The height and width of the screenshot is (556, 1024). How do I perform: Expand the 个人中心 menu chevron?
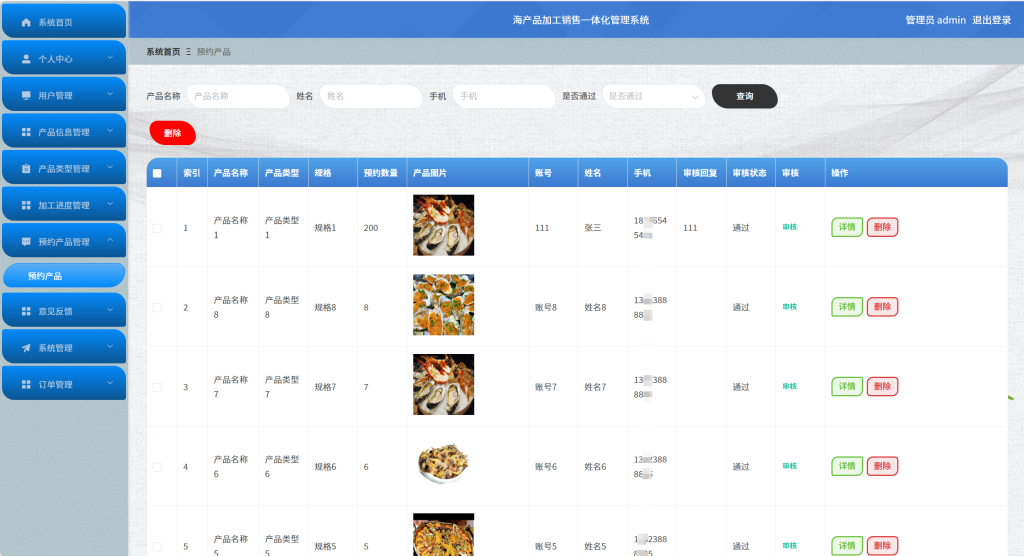pyautogui.click(x=110, y=58)
